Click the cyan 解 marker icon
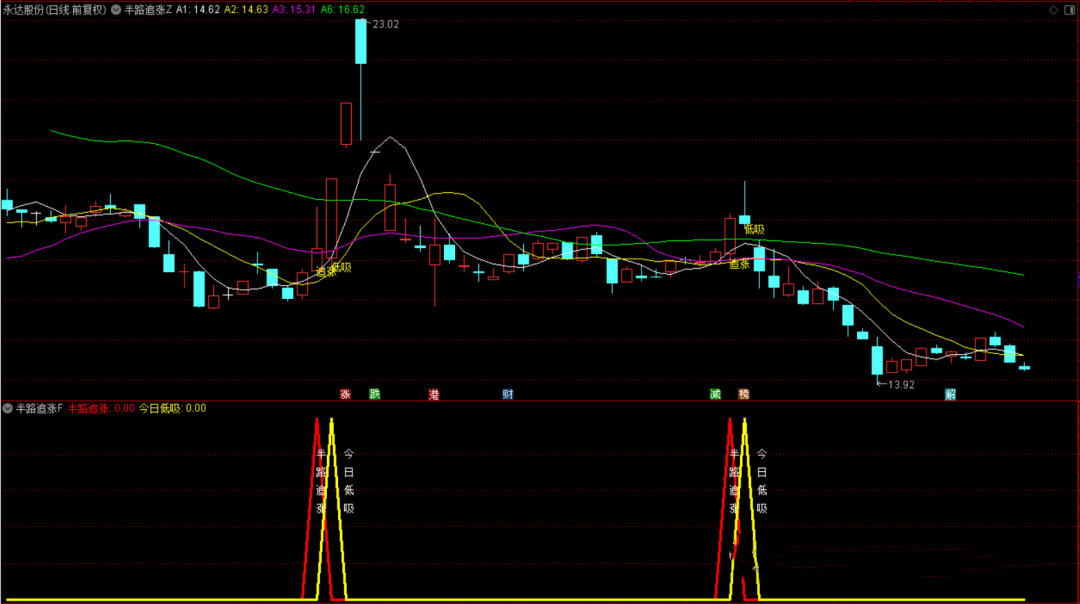 coord(949,394)
